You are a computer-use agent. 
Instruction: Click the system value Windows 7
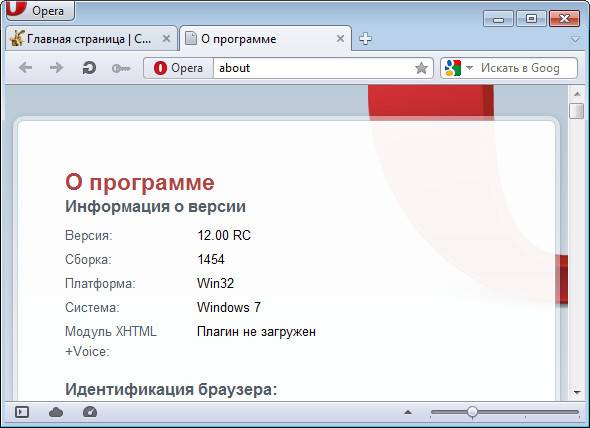pyautogui.click(x=229, y=307)
